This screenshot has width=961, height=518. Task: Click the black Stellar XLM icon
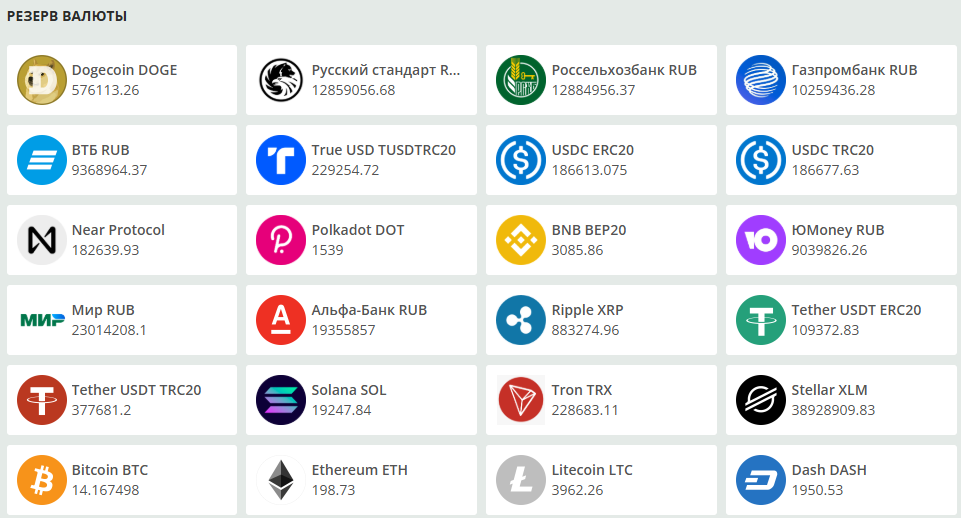coord(761,400)
